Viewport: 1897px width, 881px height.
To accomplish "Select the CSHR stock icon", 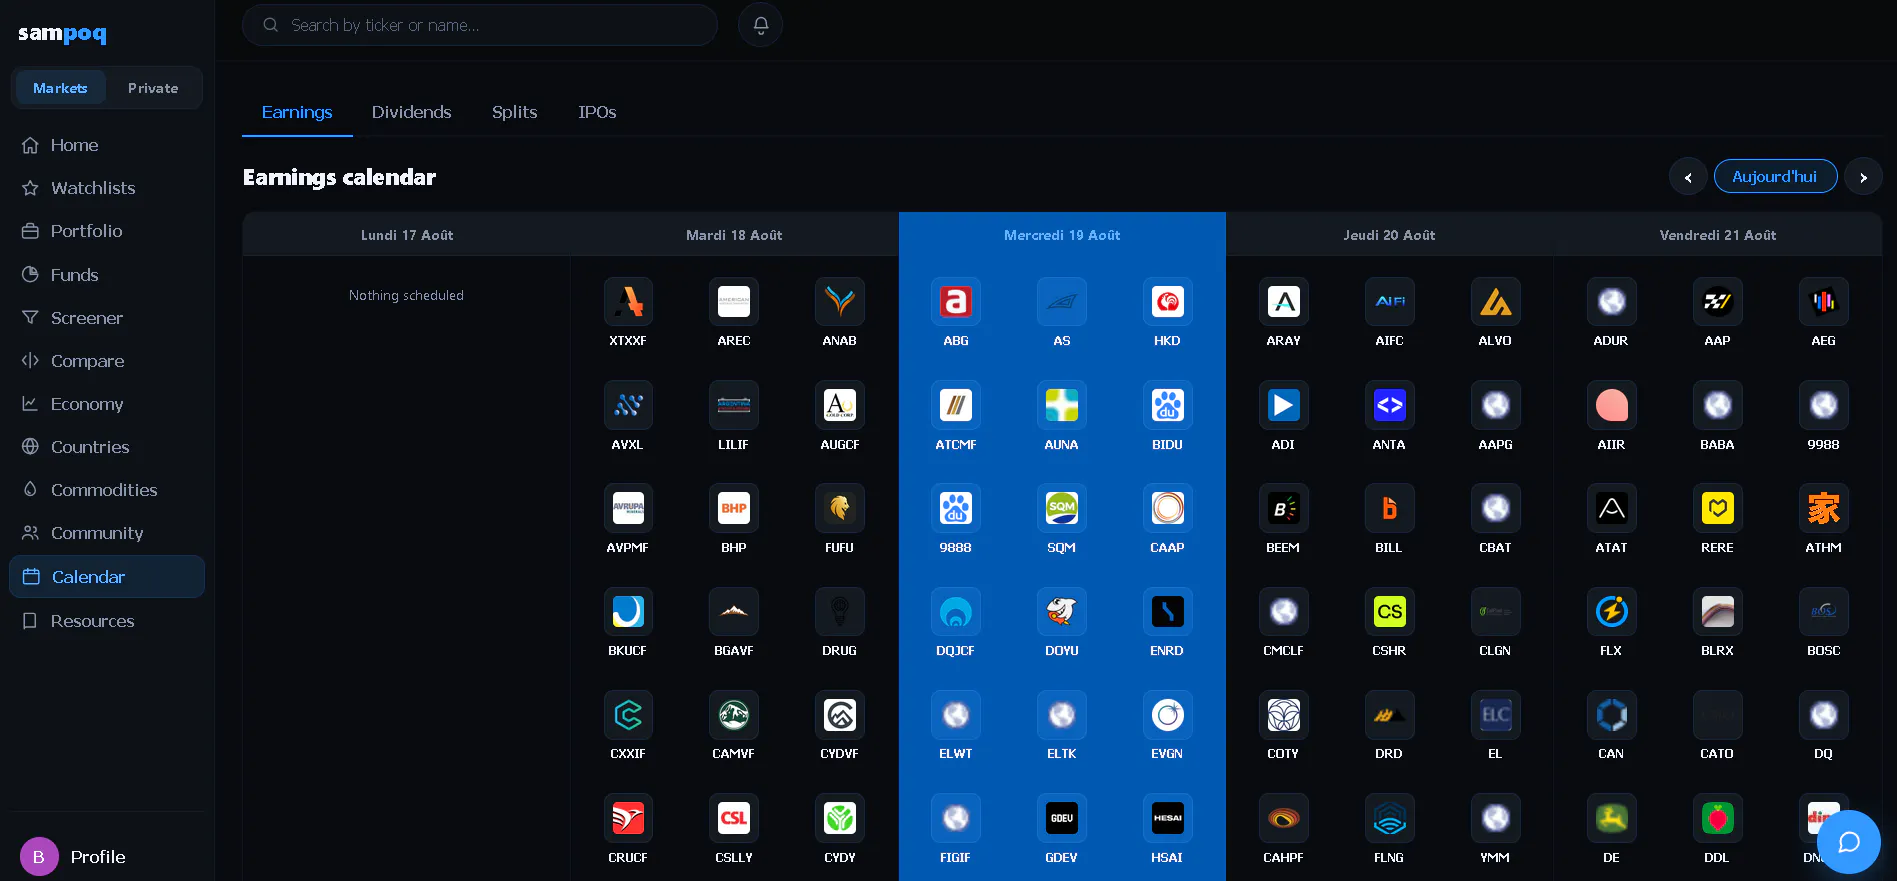I will coord(1390,612).
